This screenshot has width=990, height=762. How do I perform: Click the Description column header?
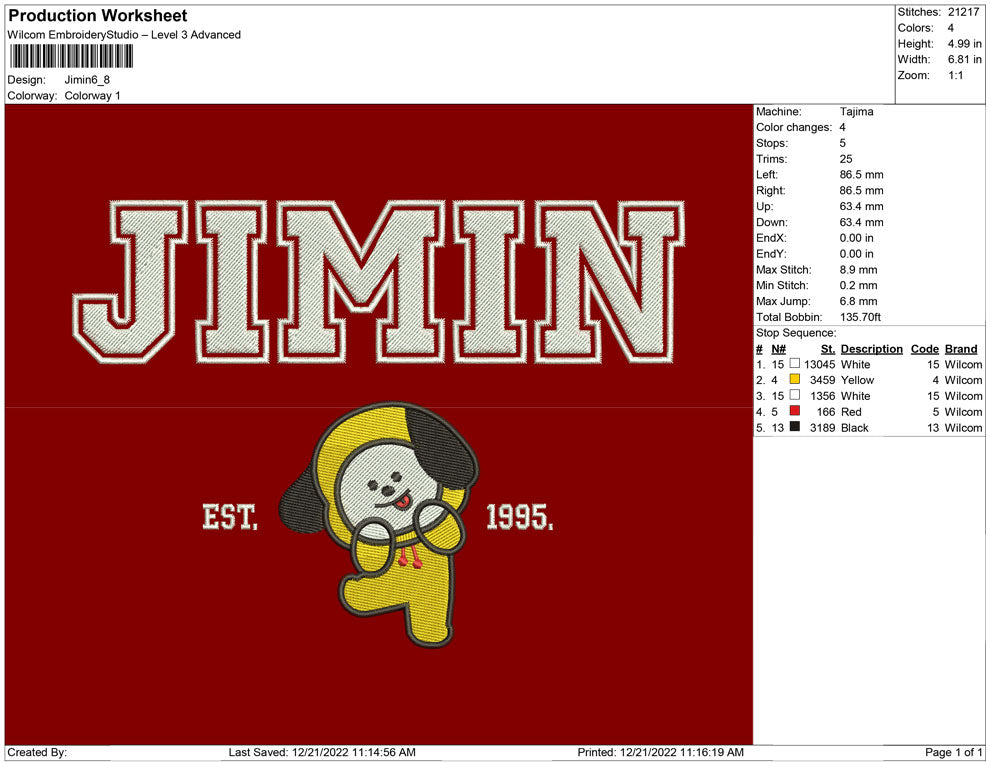pos(871,349)
